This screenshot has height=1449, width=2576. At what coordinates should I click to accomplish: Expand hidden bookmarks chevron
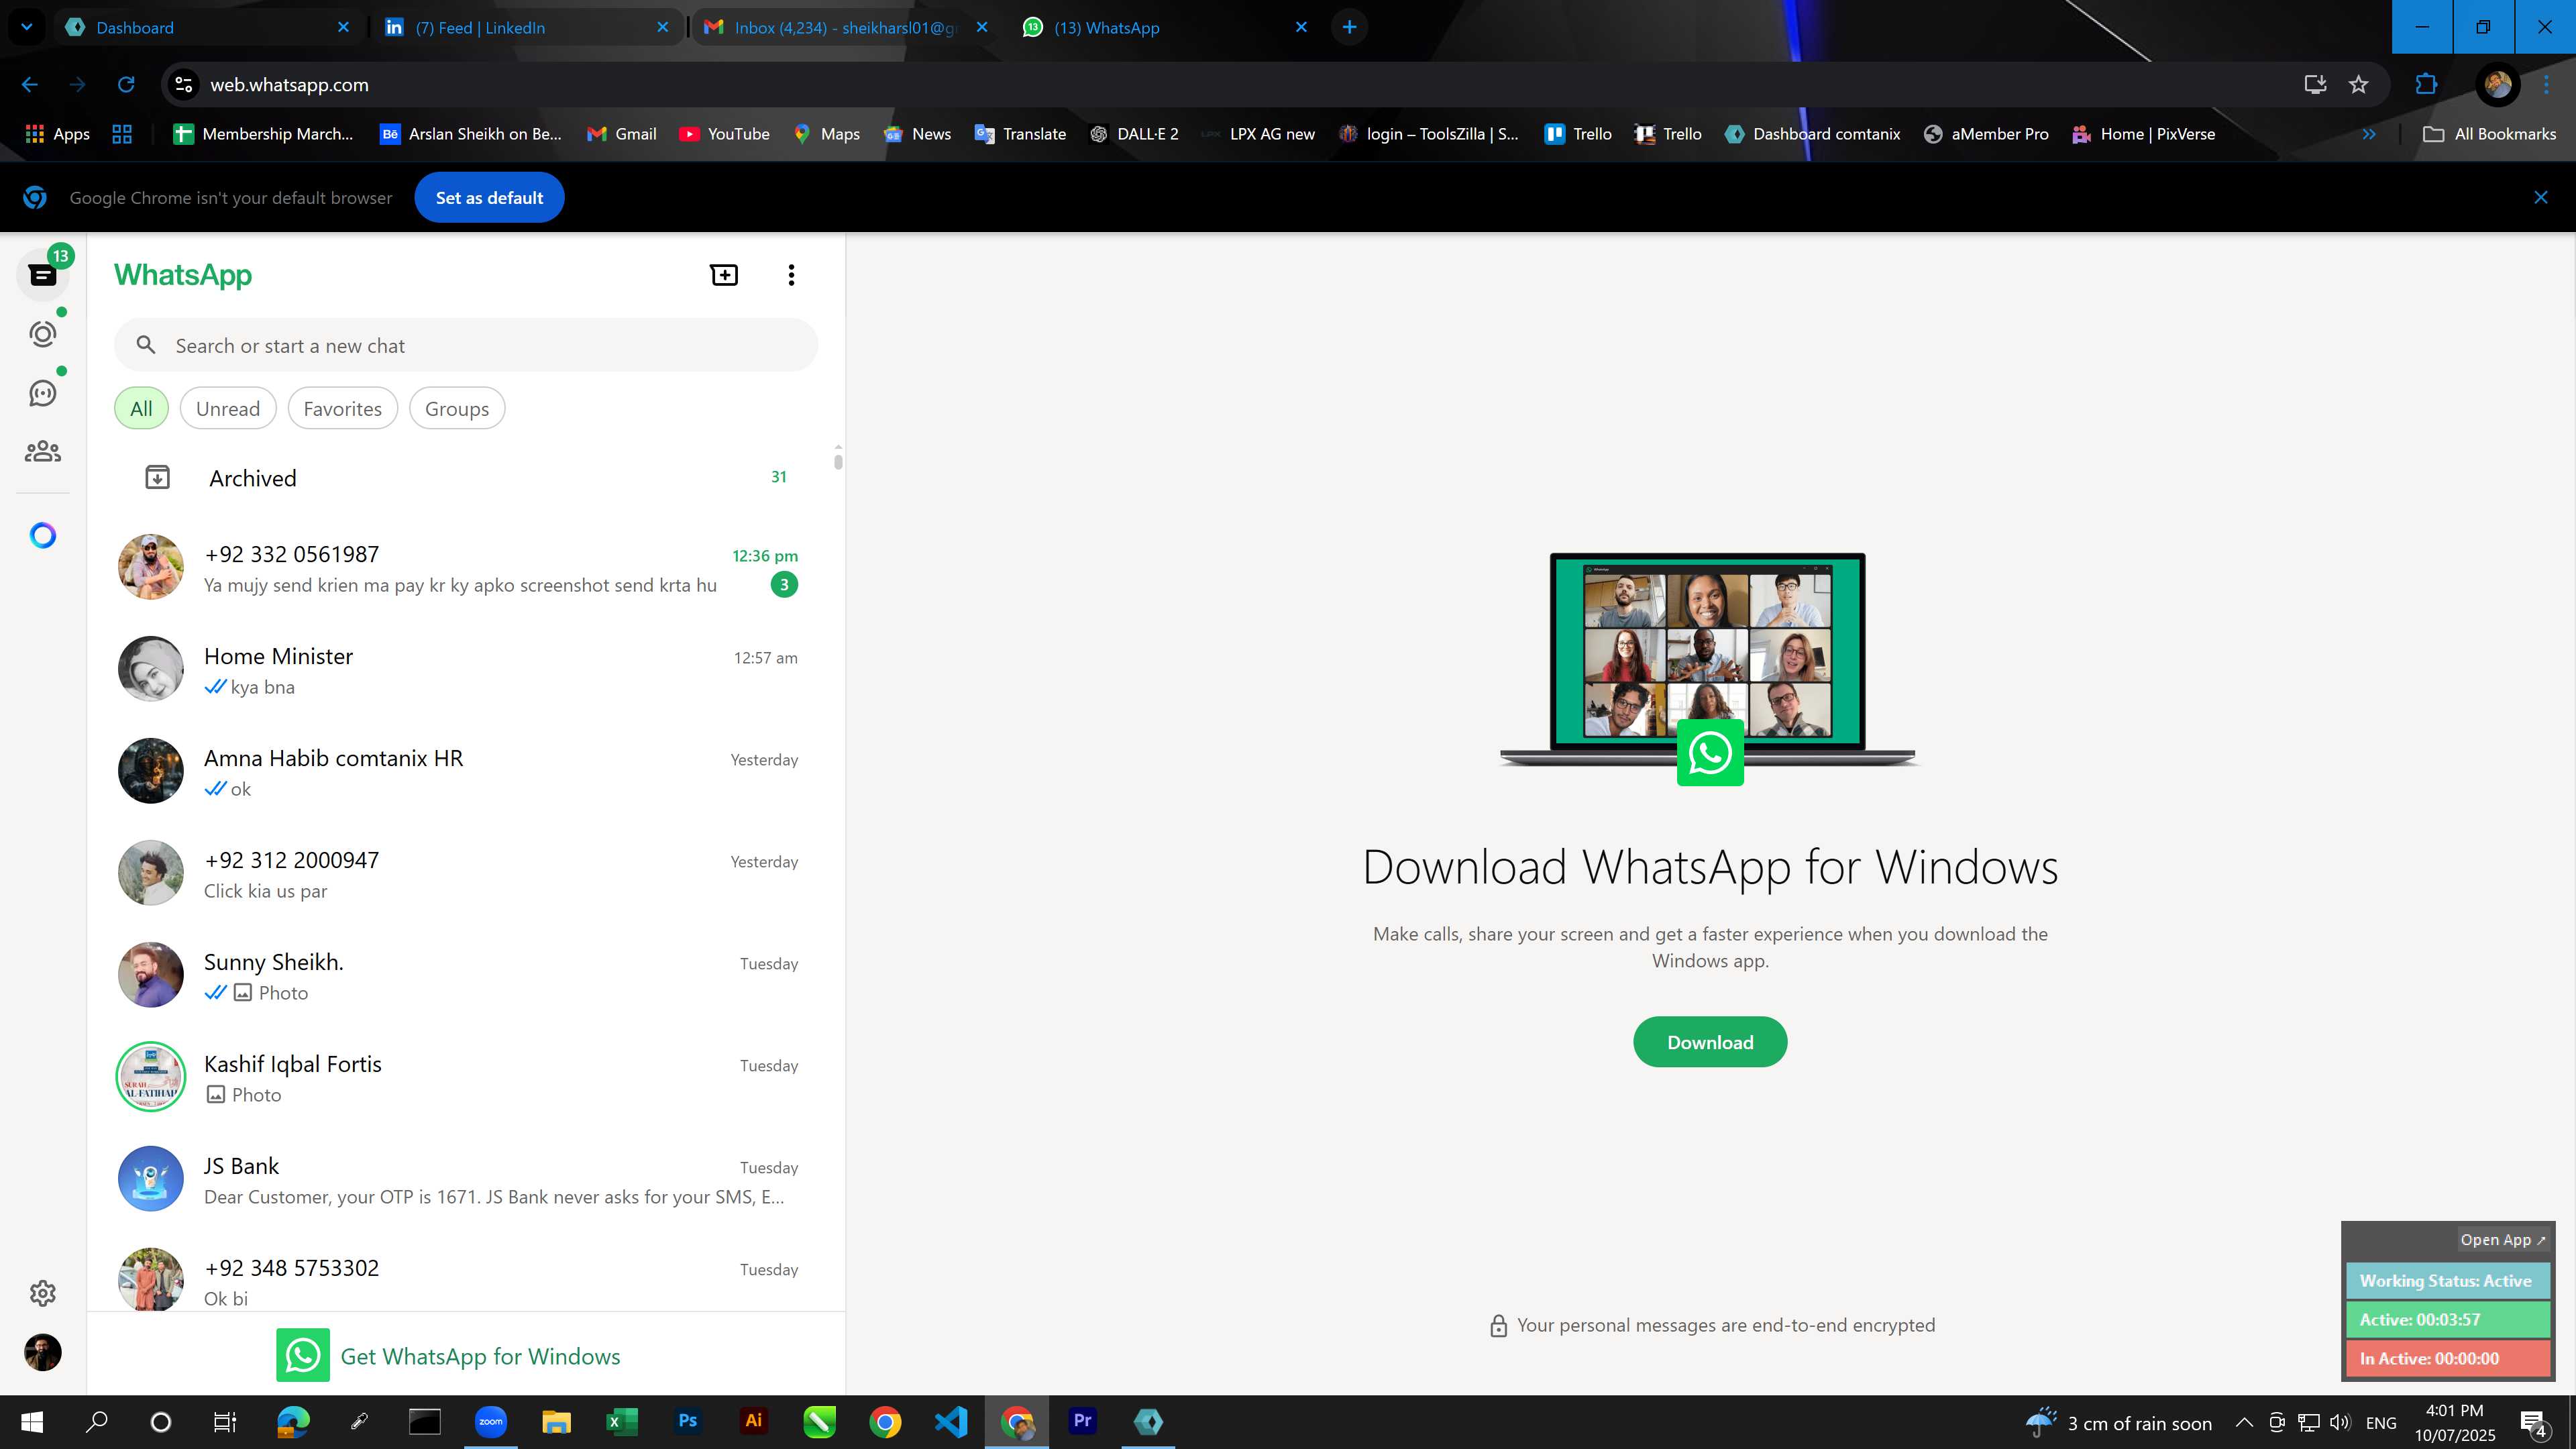tap(2369, 134)
